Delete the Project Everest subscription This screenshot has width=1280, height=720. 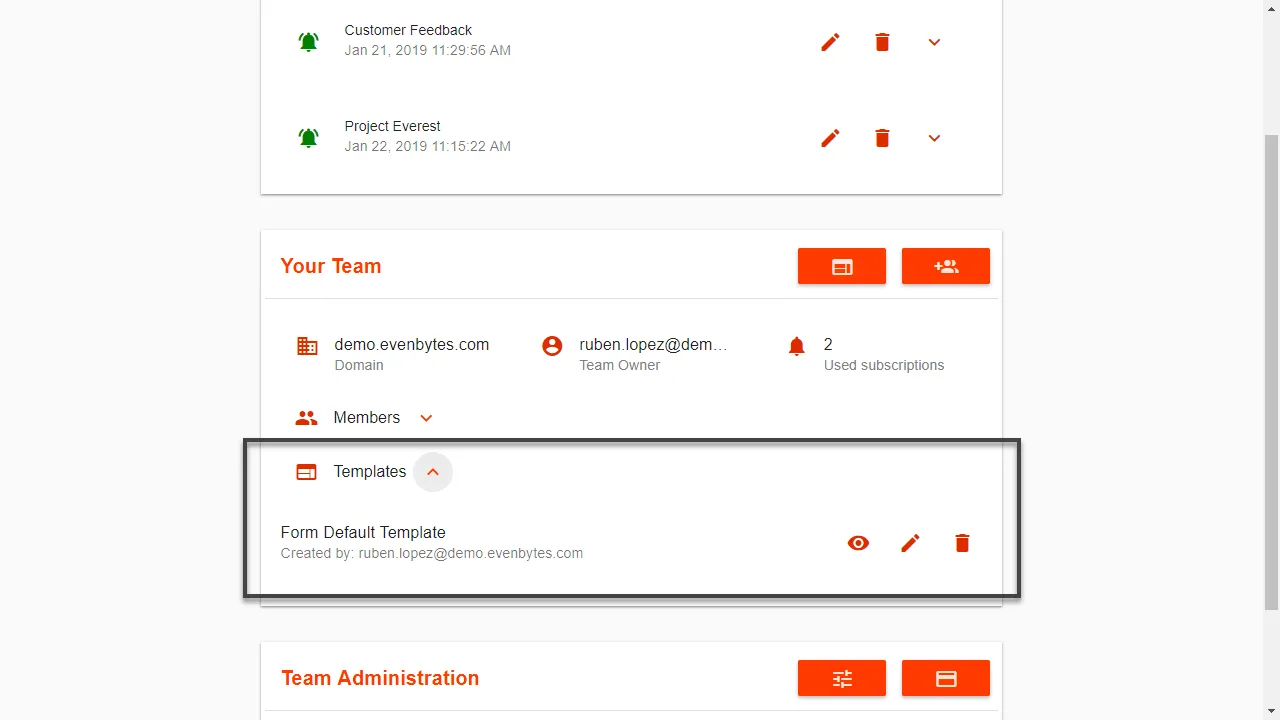[882, 138]
